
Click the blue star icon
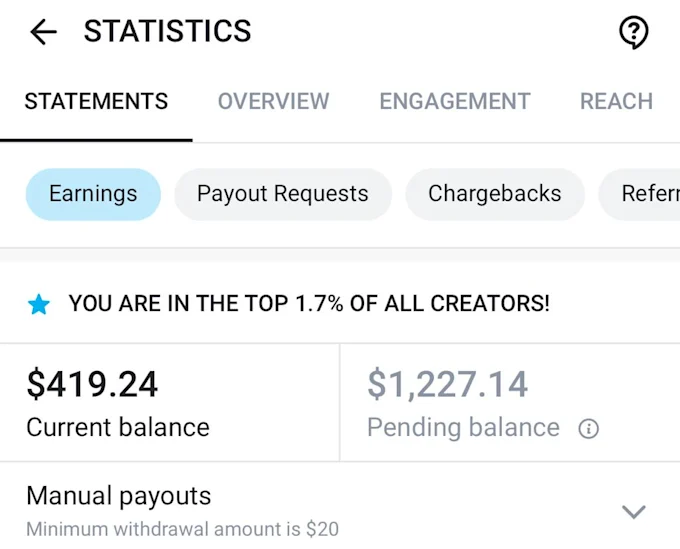tap(39, 304)
